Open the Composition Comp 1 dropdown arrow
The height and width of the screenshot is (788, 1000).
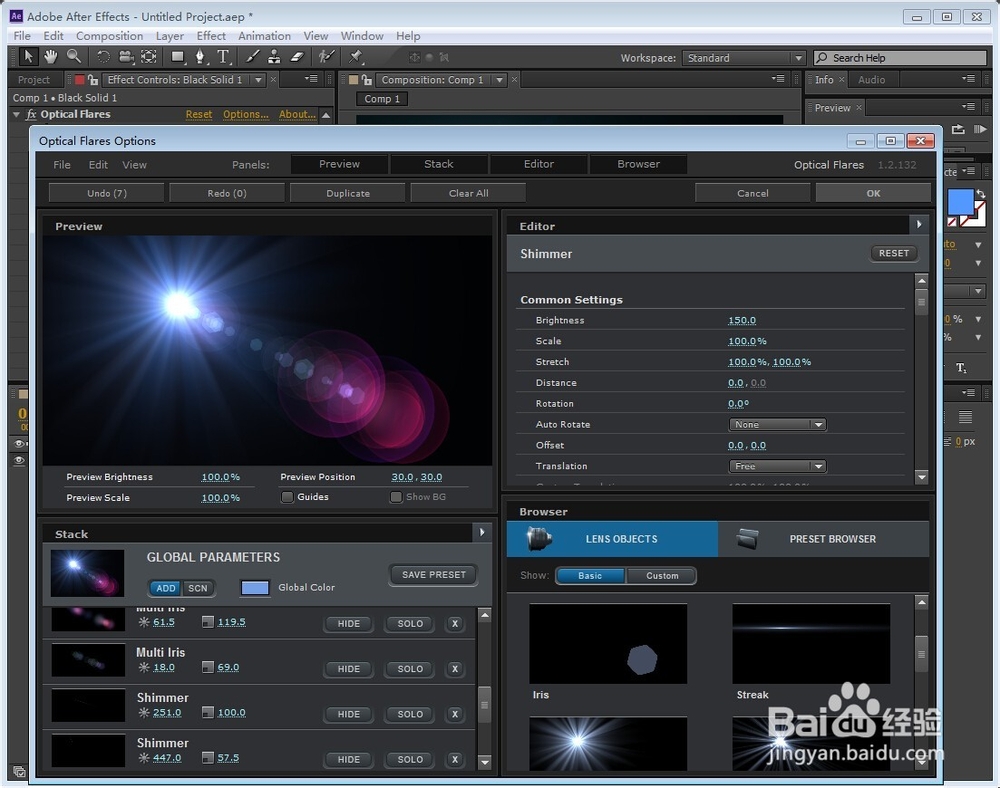coord(499,80)
